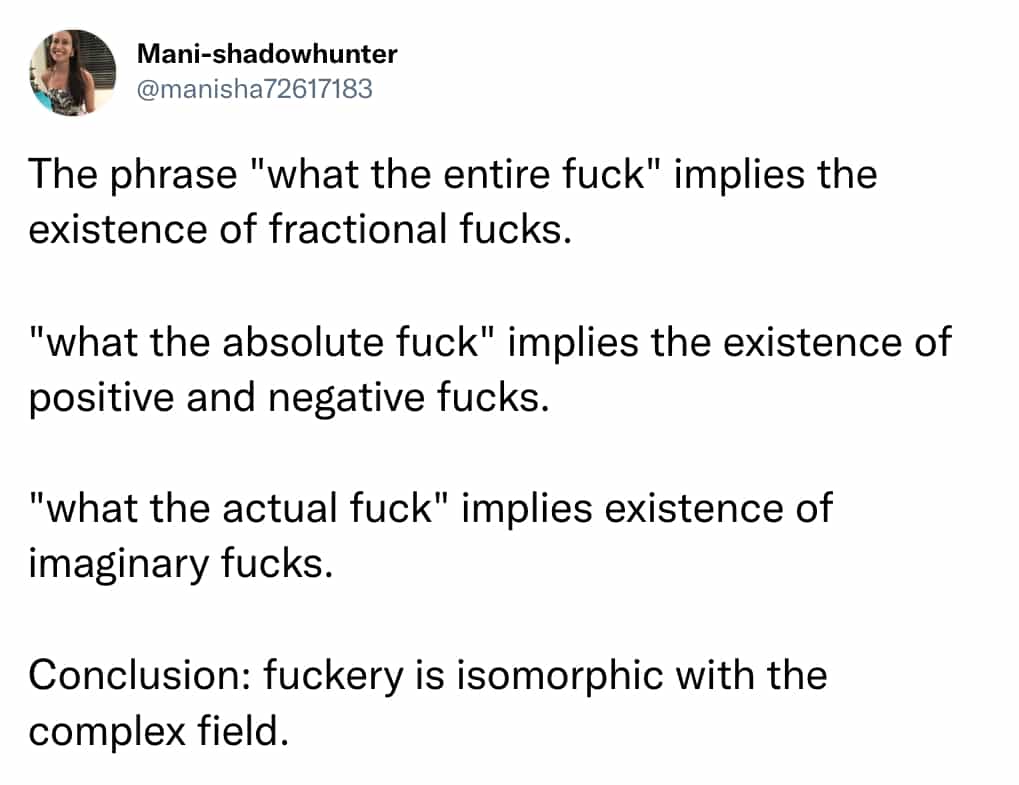The image size is (1019, 785).
Task: Click the final line "complex field."
Action: (x=158, y=730)
